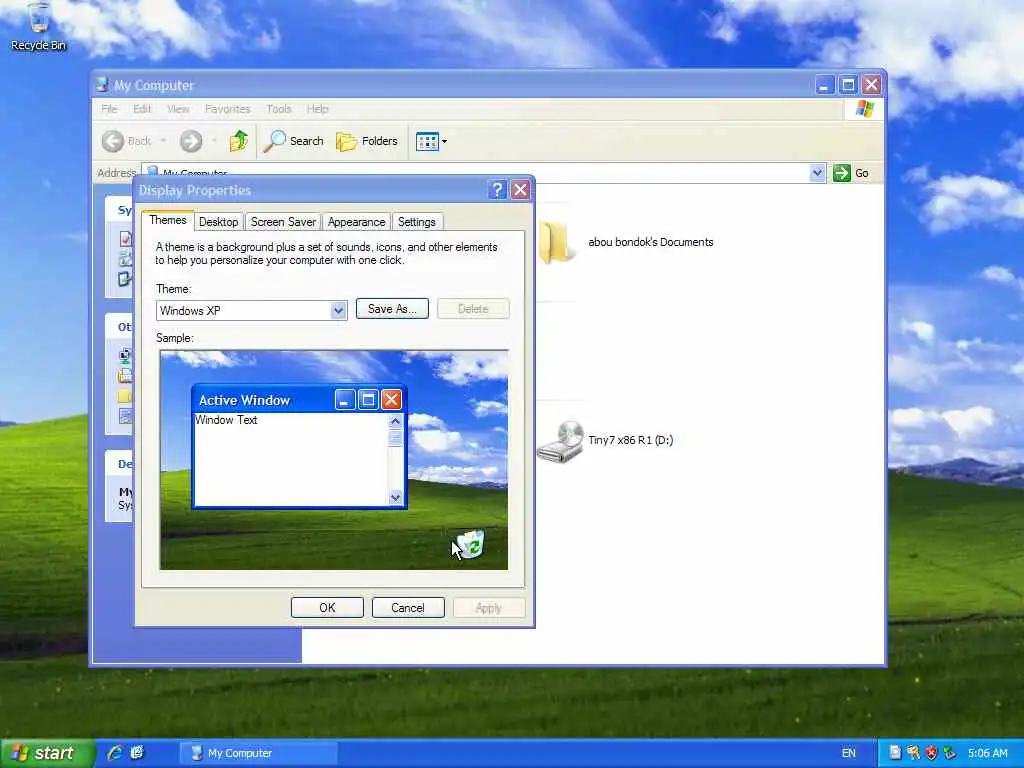The height and width of the screenshot is (768, 1024).
Task: Click Cancel in Display Properties
Action: click(408, 607)
